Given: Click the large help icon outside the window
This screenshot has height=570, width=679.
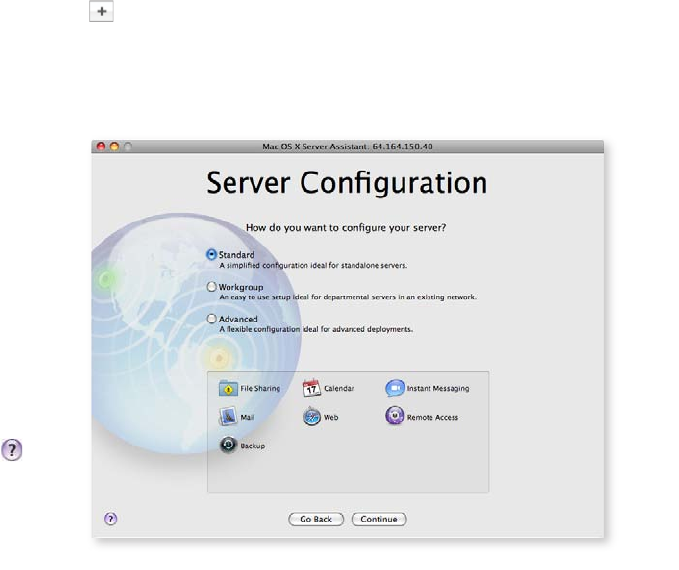Looking at the screenshot, I should [12, 450].
